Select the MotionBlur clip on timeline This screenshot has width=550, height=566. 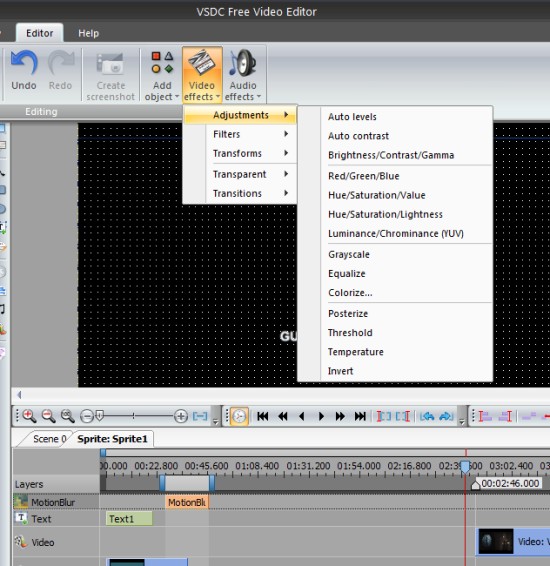pyautogui.click(x=187, y=502)
